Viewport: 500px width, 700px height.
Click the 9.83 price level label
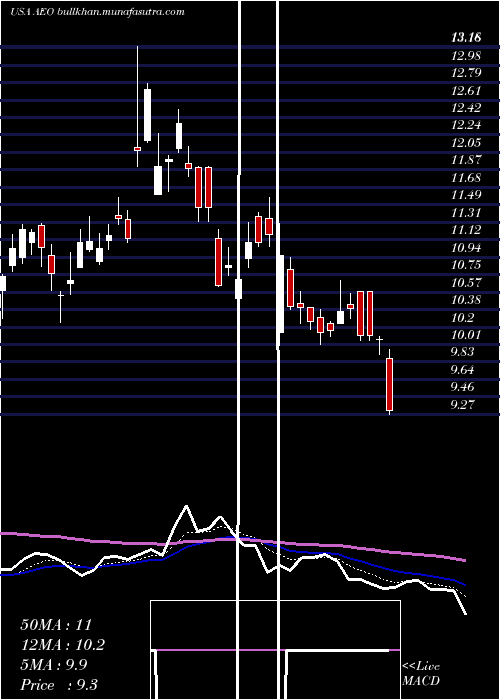click(x=462, y=352)
